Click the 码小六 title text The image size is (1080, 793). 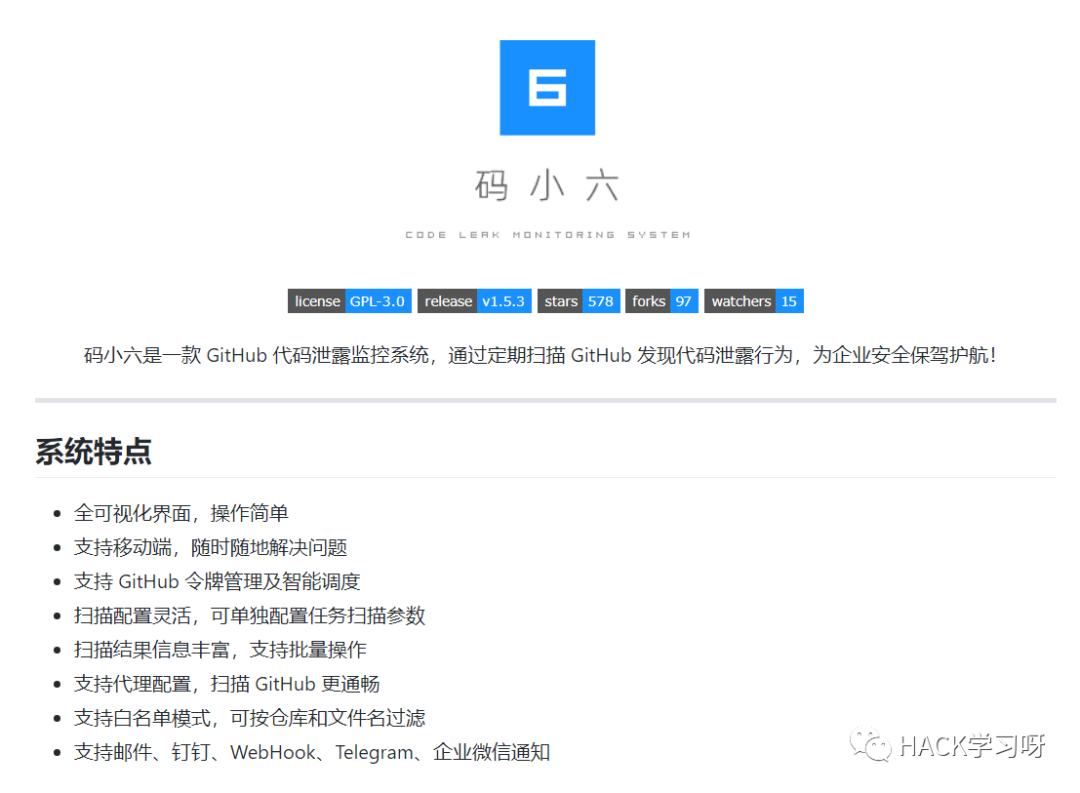coord(547,185)
